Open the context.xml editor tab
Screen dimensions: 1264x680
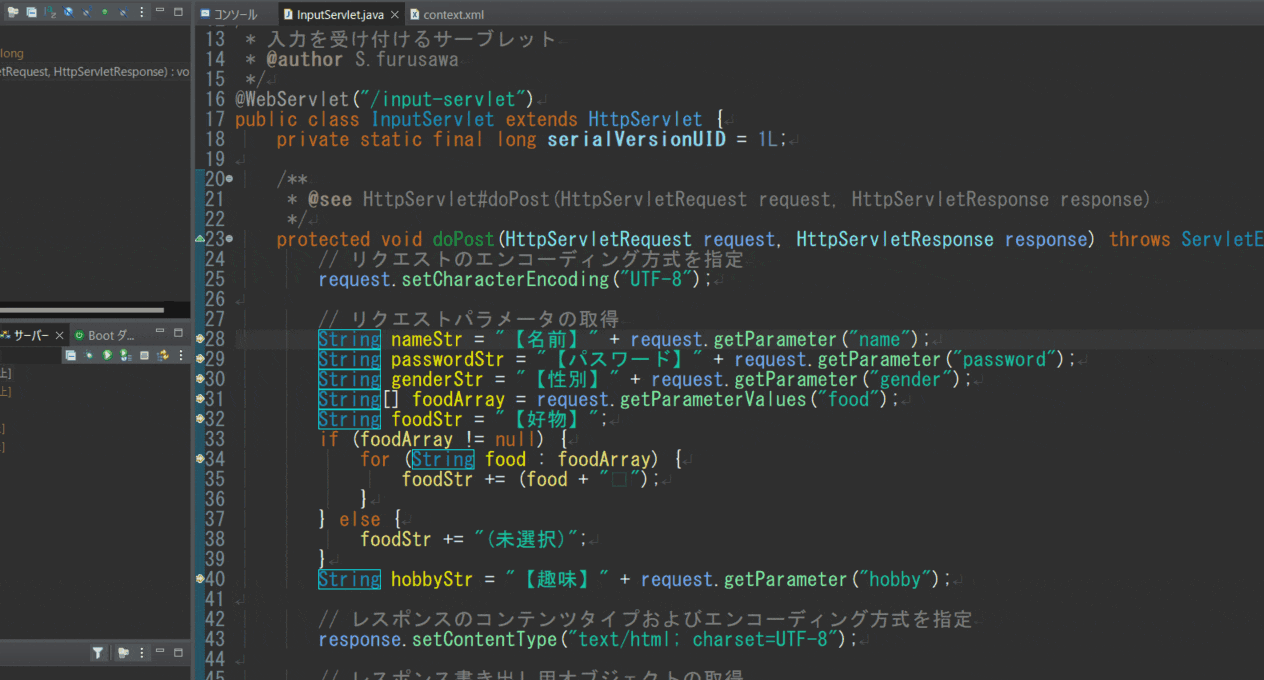point(447,15)
